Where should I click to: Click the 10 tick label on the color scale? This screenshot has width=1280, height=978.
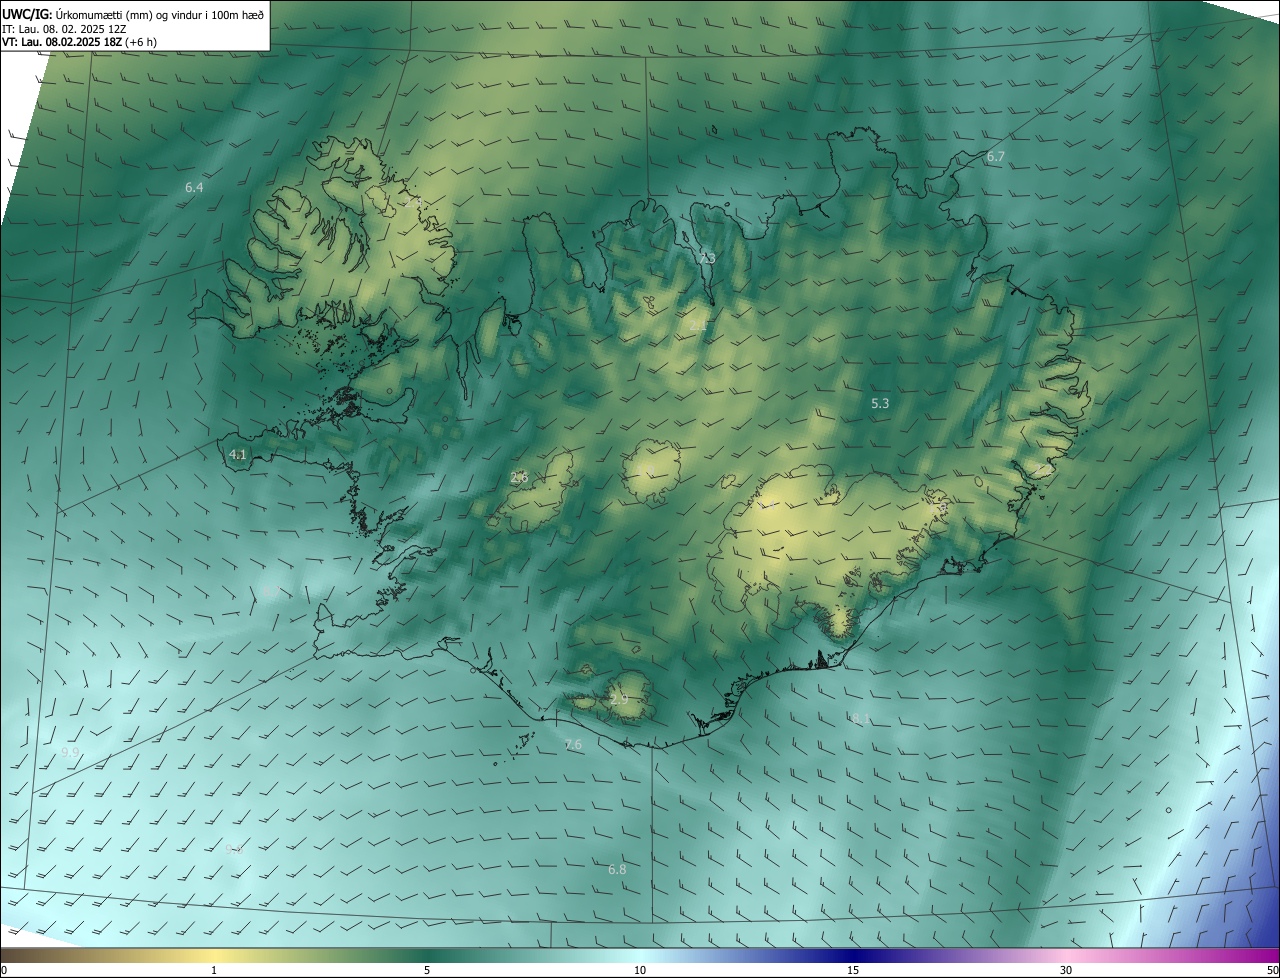[640, 970]
